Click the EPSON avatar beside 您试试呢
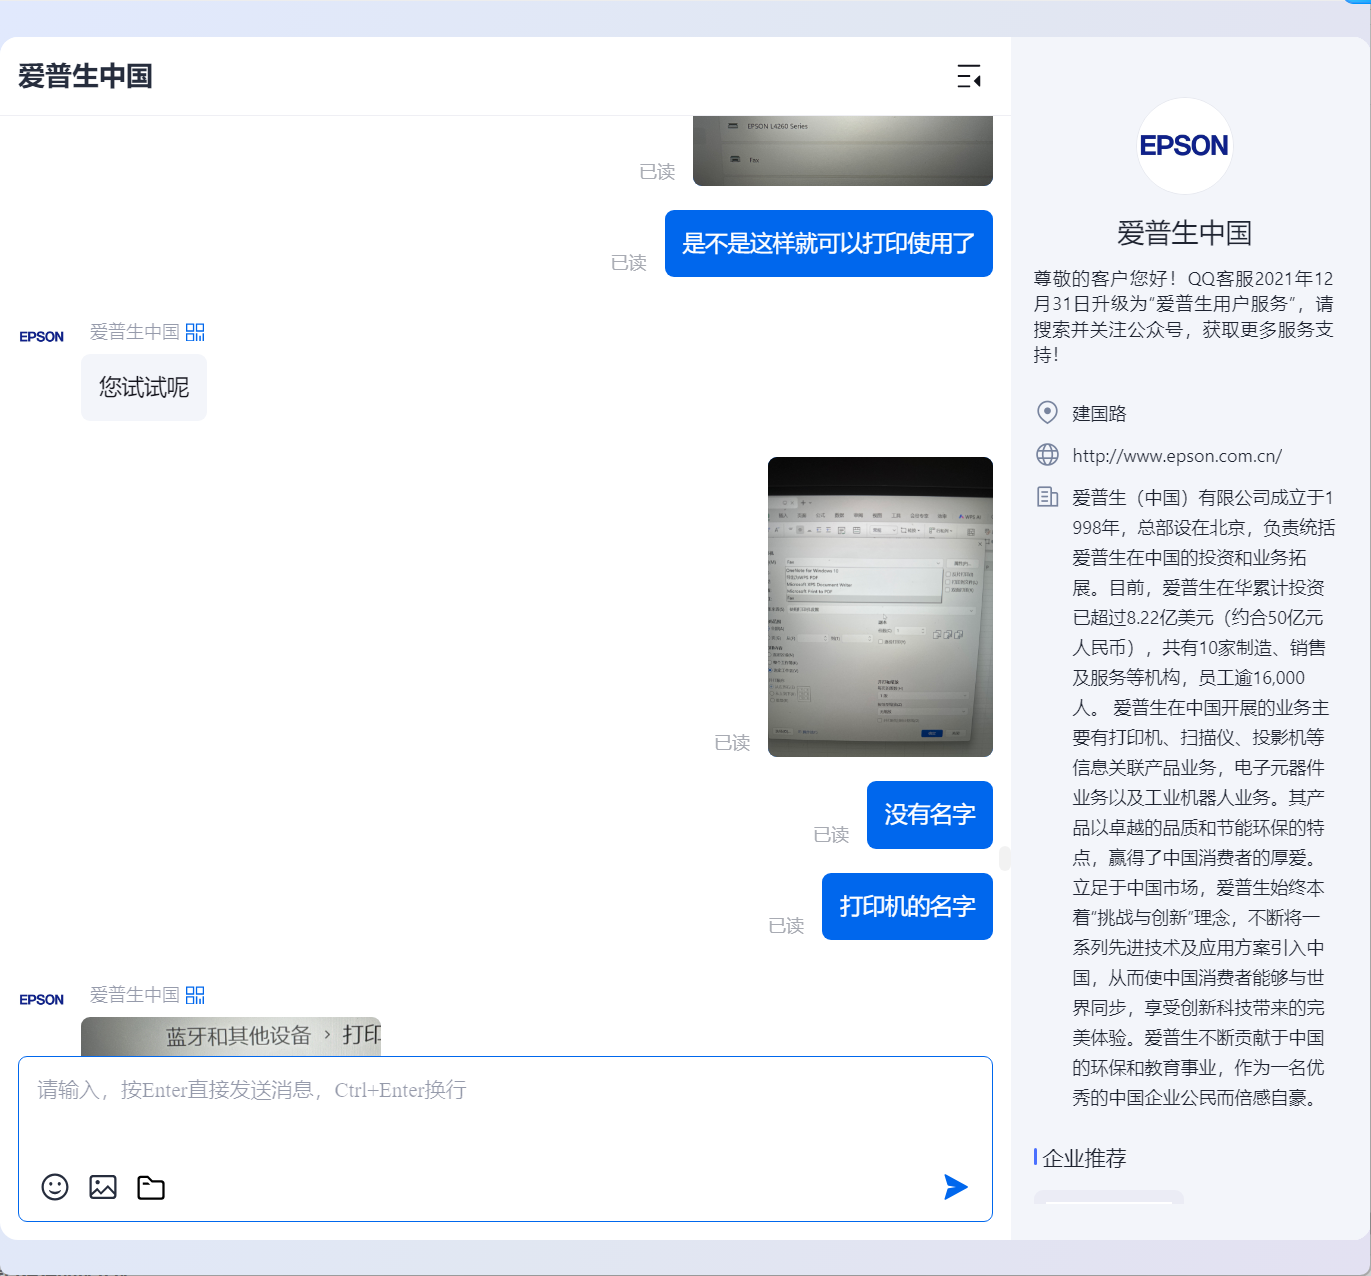Viewport: 1371px width, 1276px height. tap(42, 337)
